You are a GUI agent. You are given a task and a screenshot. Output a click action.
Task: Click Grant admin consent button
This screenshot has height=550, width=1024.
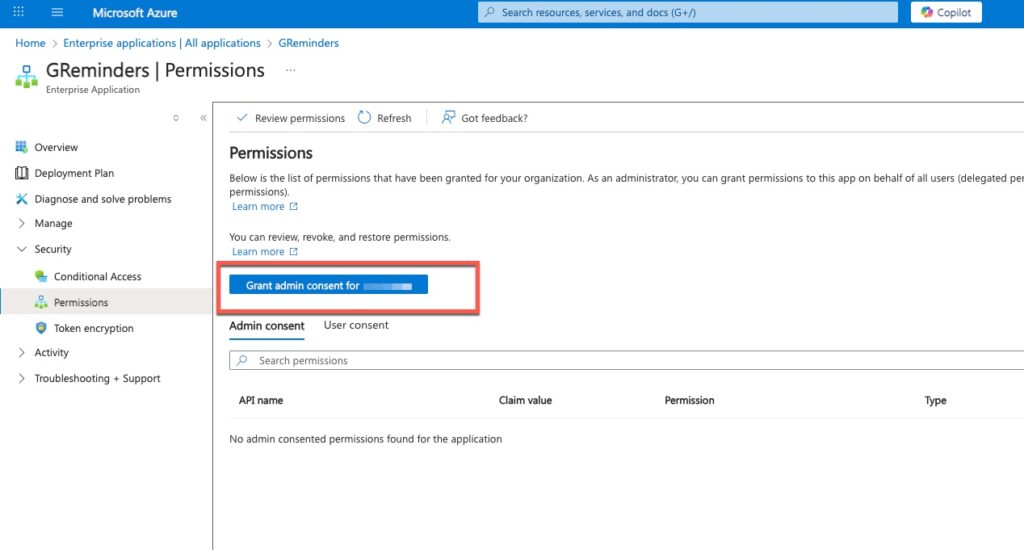tap(328, 285)
